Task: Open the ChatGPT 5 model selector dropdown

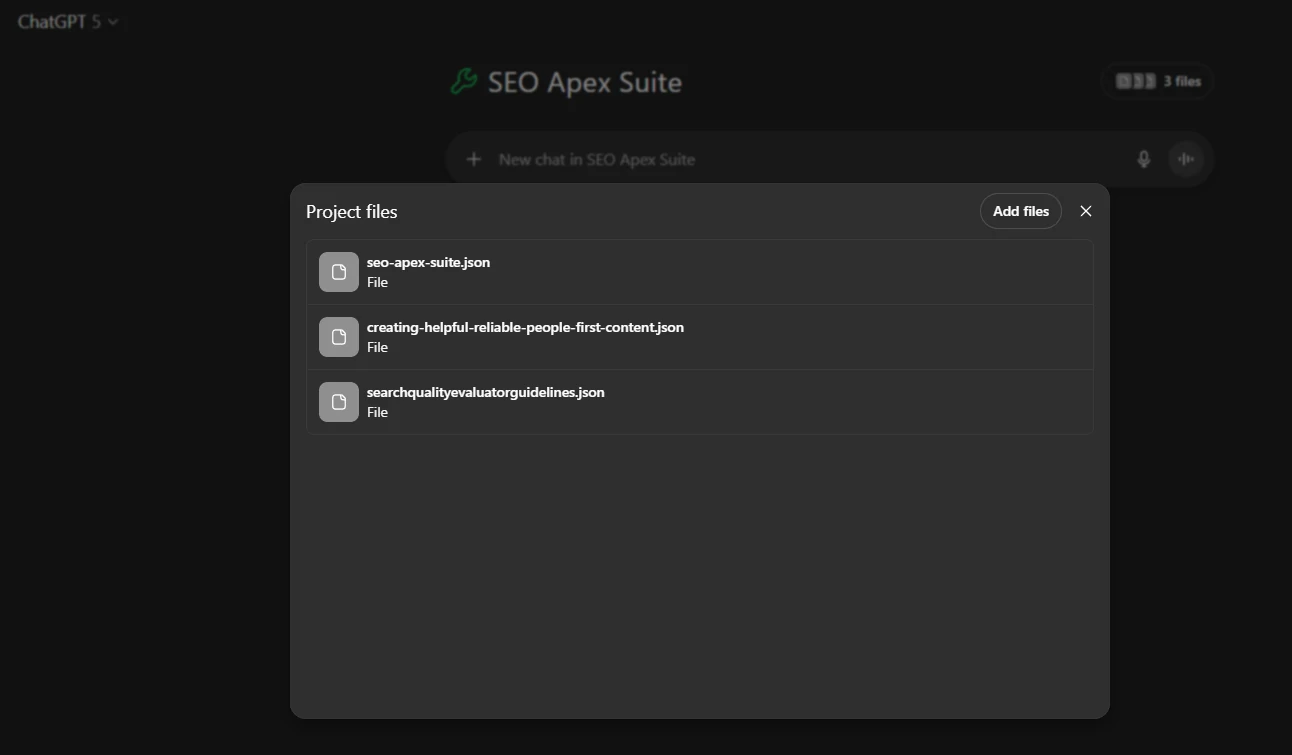Action: pyautogui.click(x=67, y=21)
